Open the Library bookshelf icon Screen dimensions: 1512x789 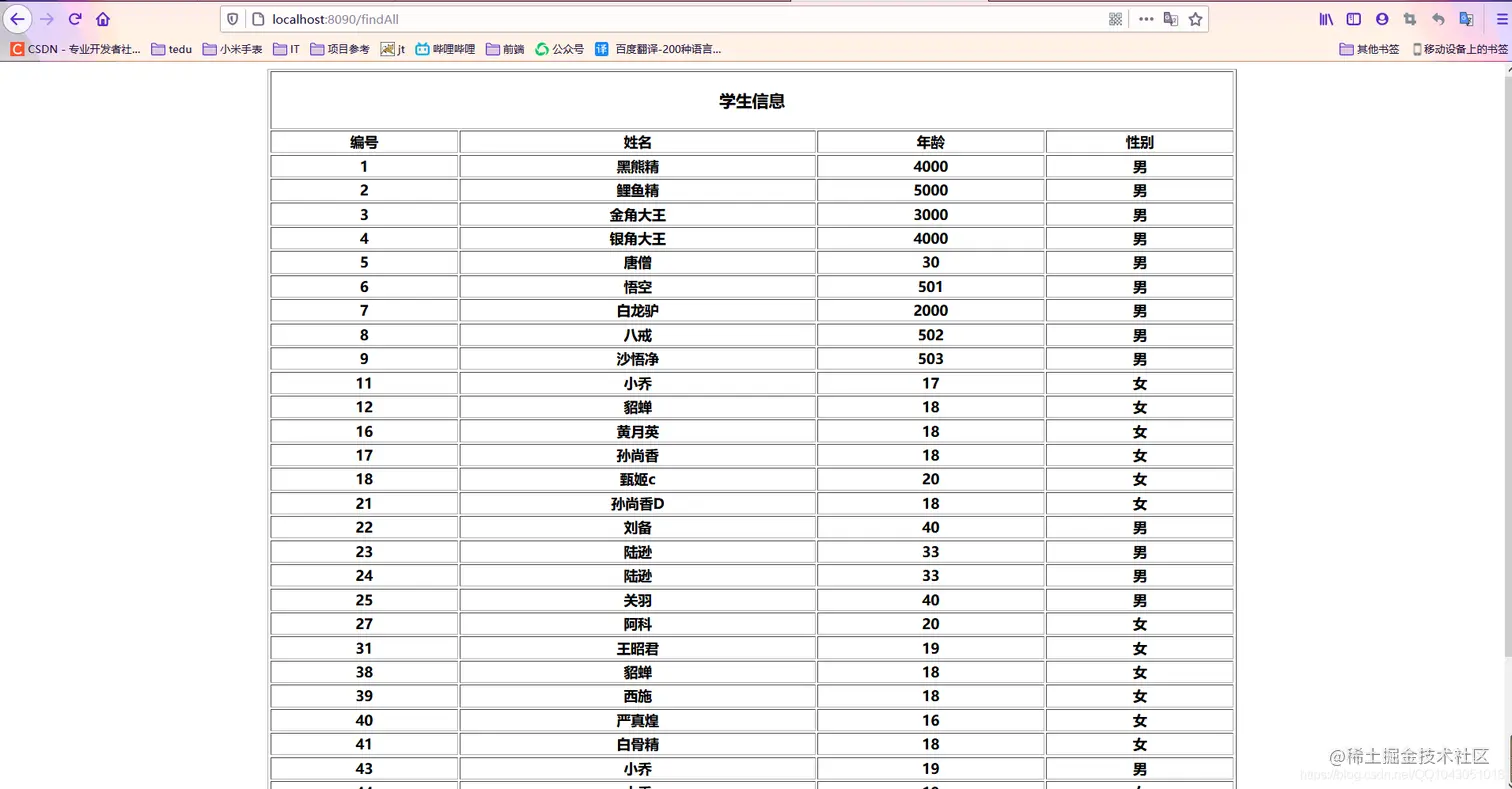tap(1326, 19)
